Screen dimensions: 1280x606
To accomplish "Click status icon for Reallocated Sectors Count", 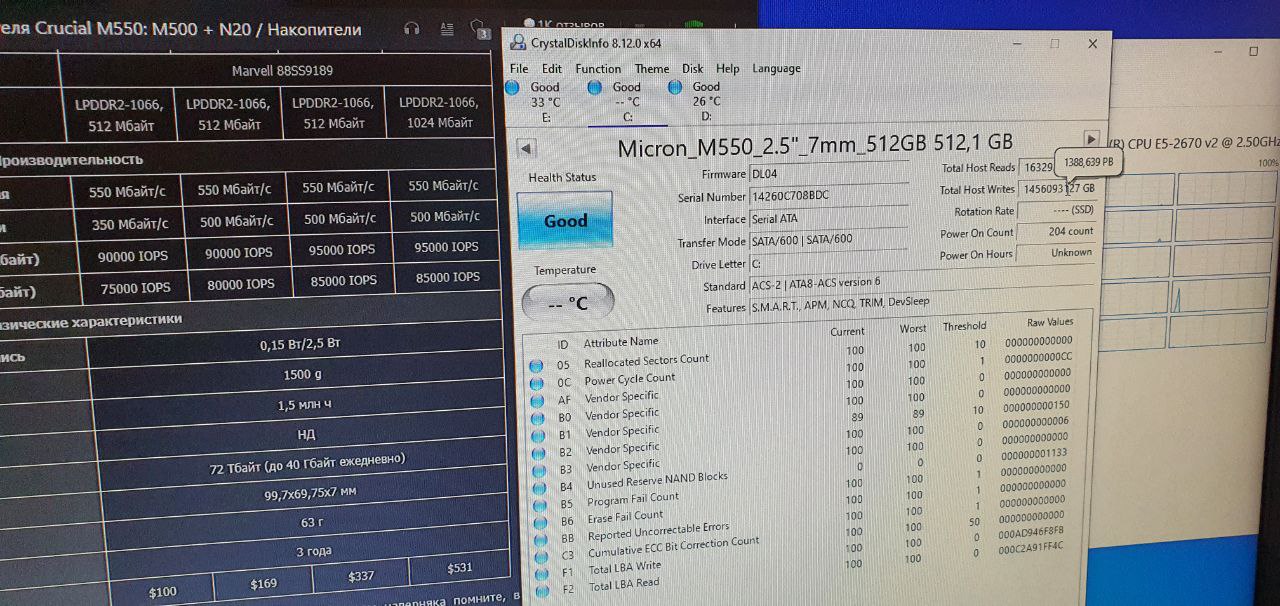I will [x=537, y=367].
